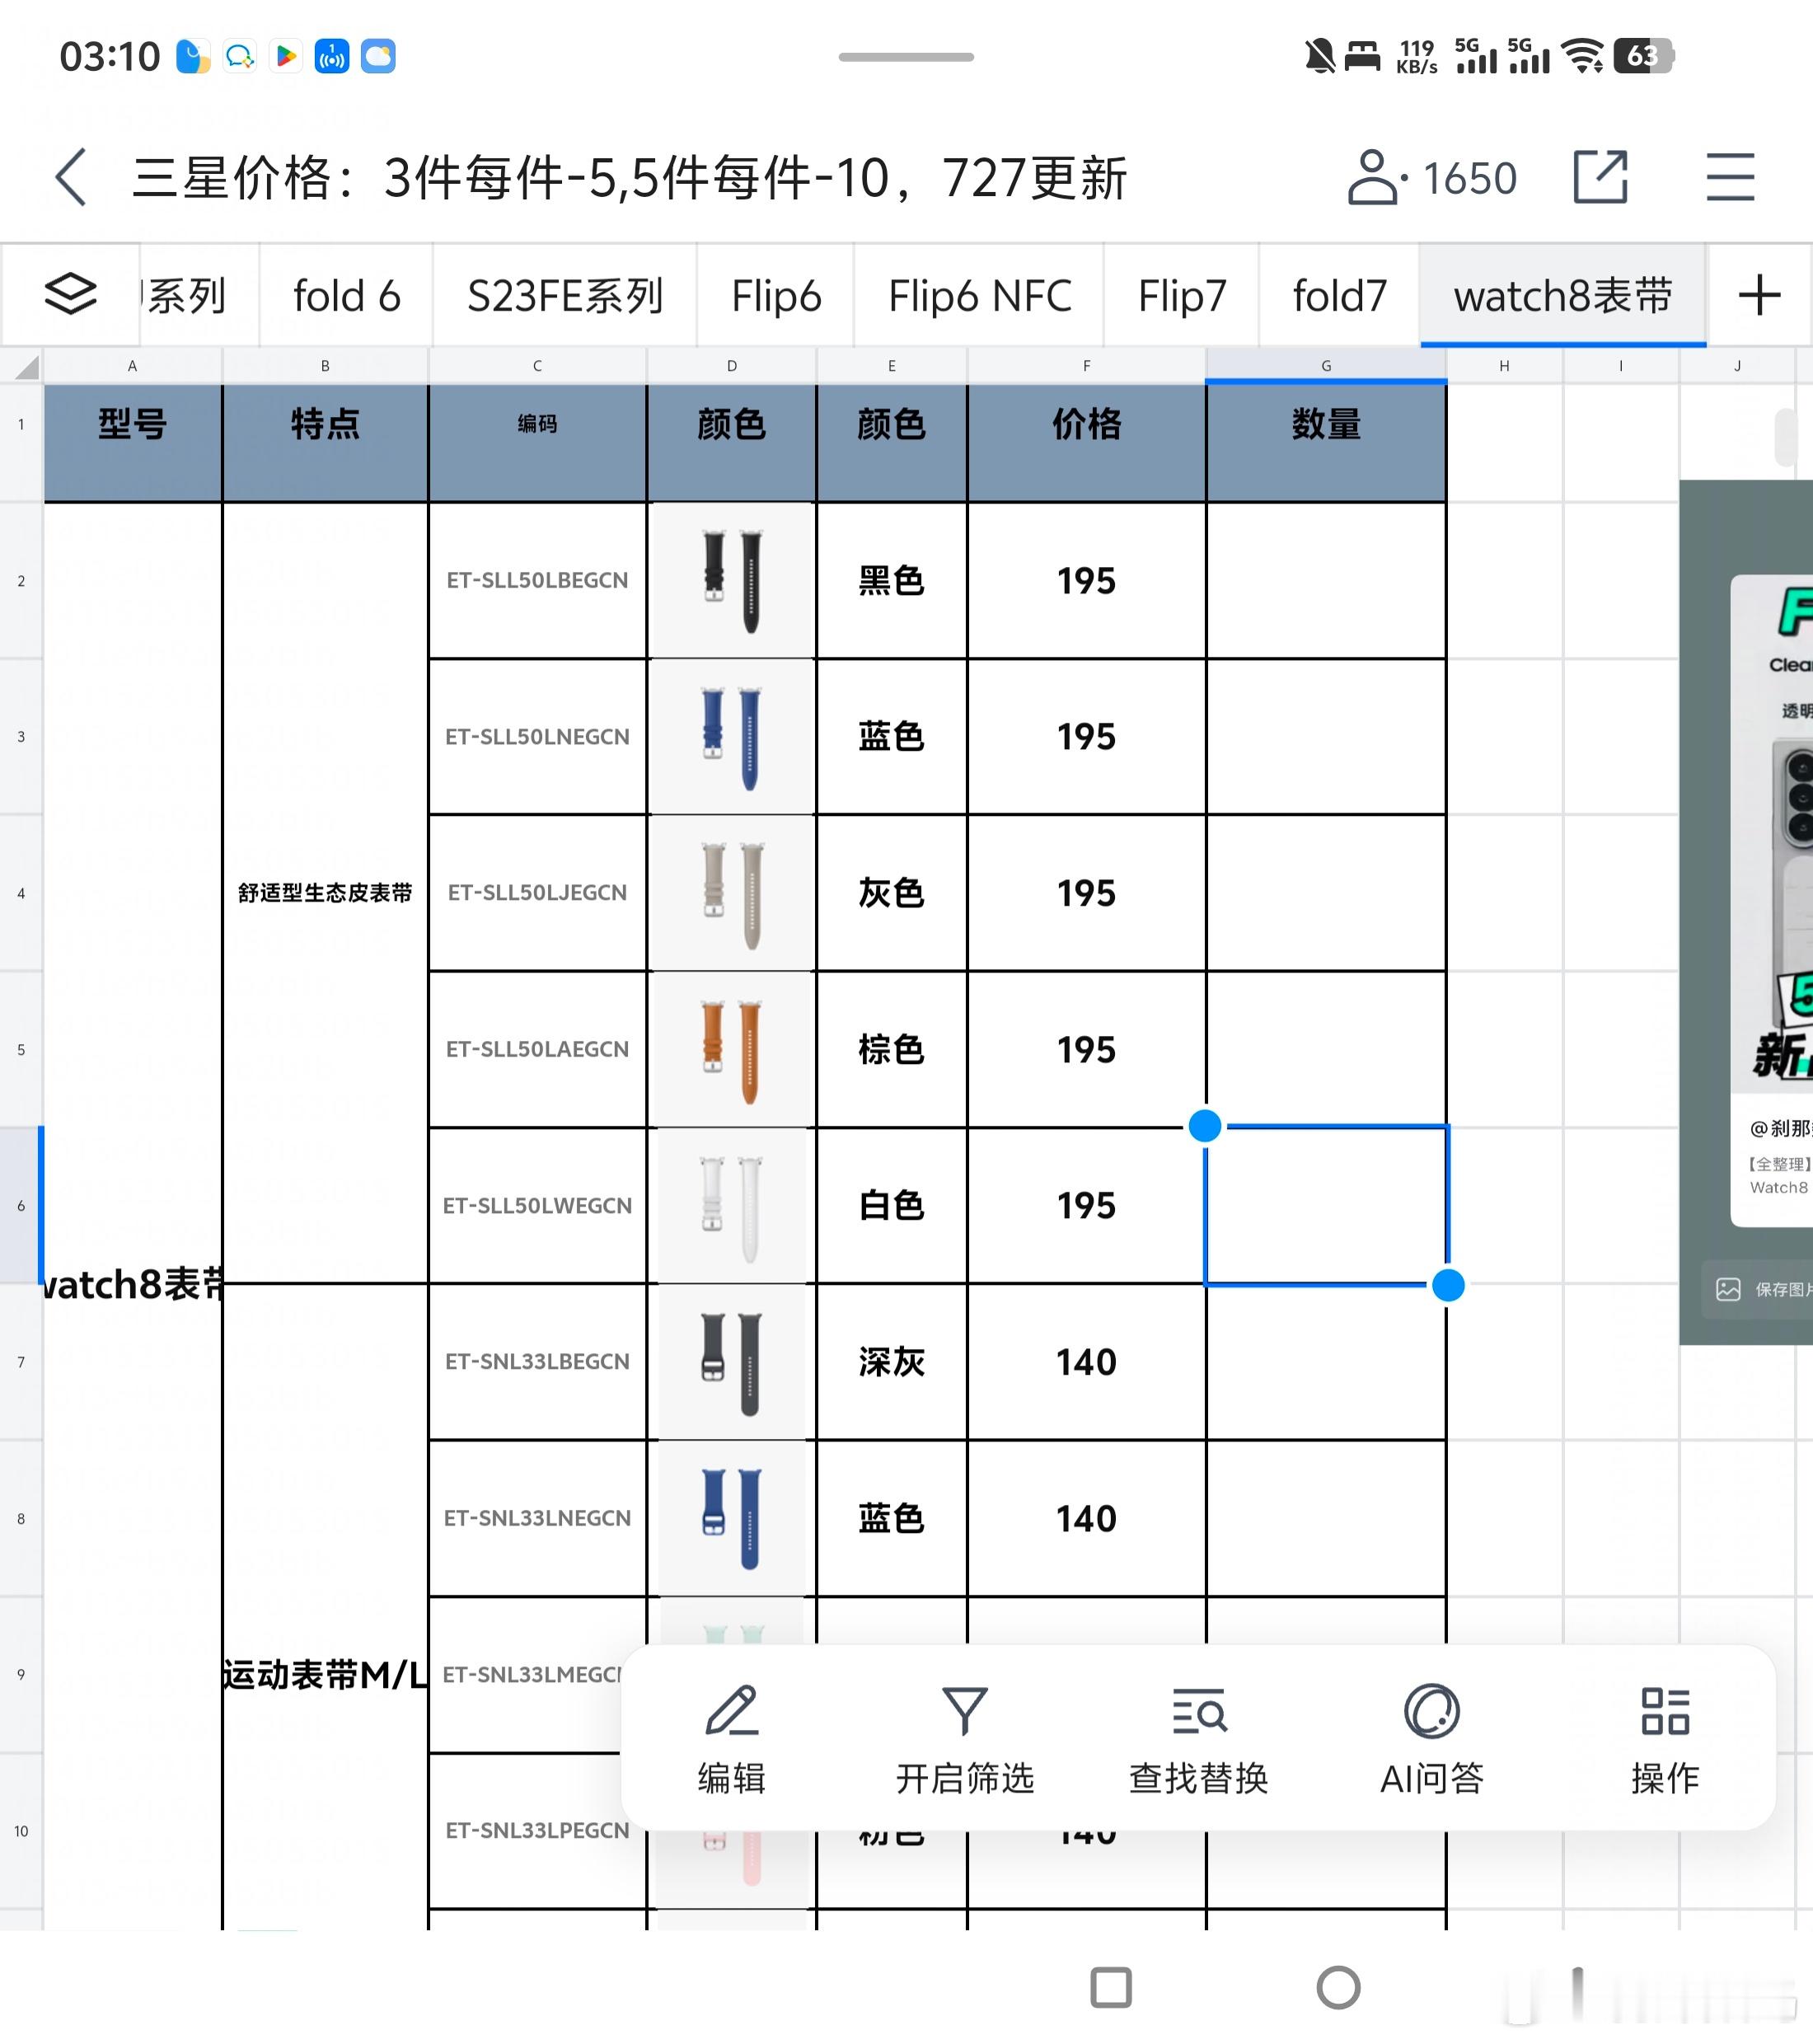Tap the black strap thumbnail image
The height and width of the screenshot is (2044, 1813).
(x=732, y=581)
